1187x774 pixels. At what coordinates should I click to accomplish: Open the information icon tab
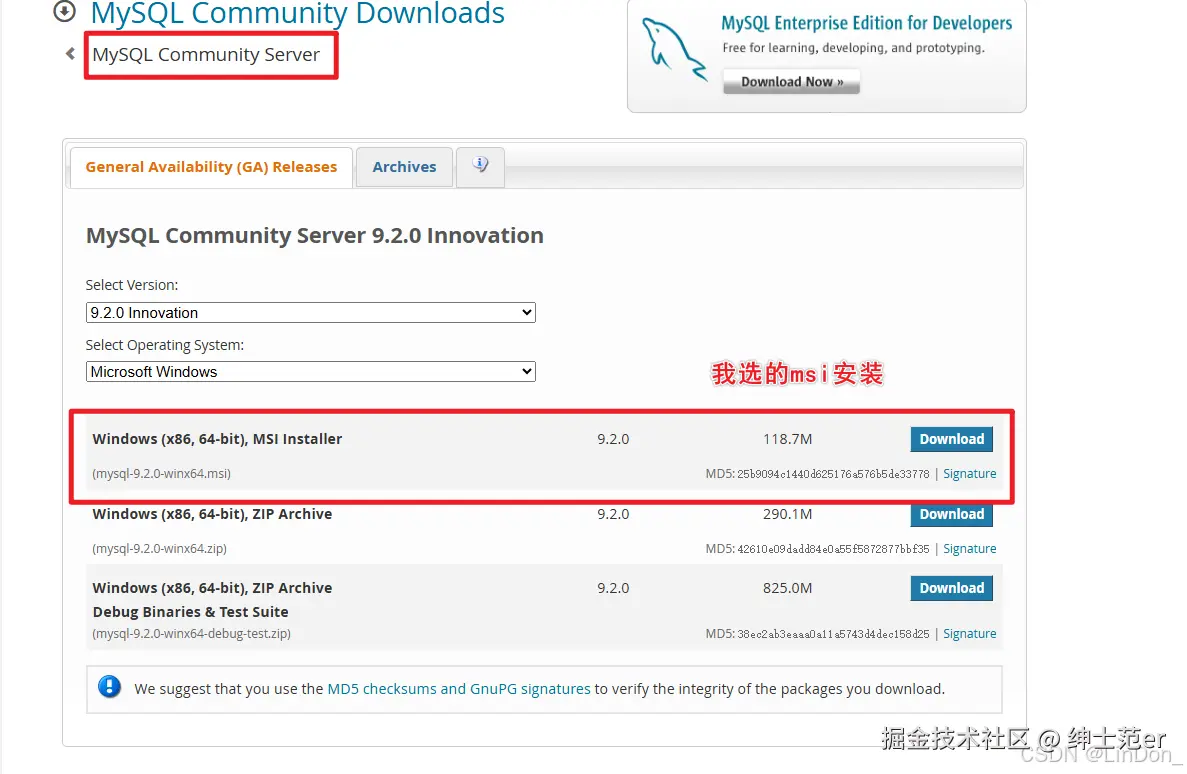click(x=480, y=167)
